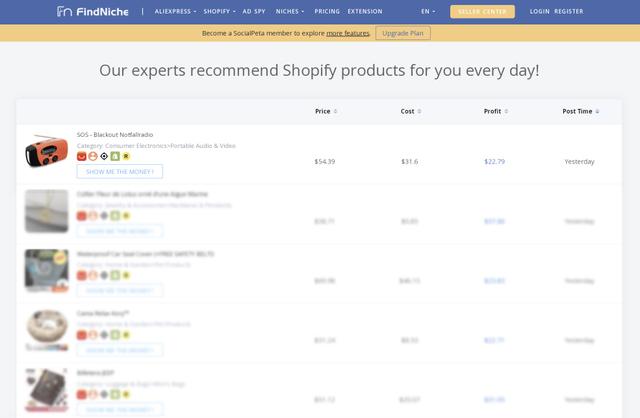Screen dimensions: 640x418
Task: Click the orange supplier icon on SOS radio row
Action: [93, 156]
